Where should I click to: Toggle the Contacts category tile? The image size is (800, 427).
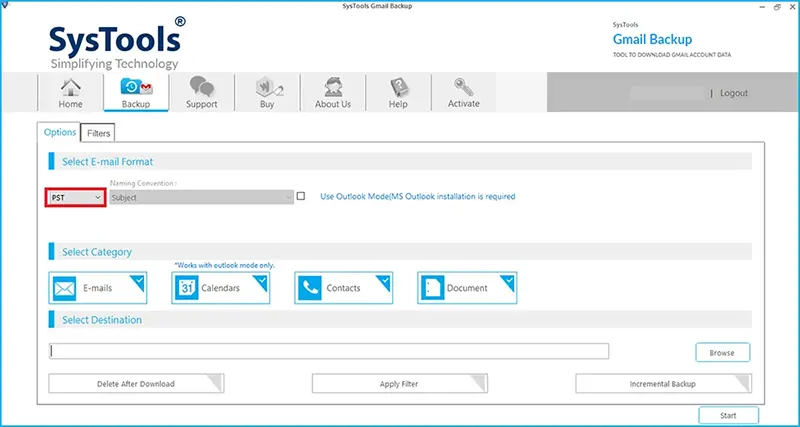coord(344,288)
